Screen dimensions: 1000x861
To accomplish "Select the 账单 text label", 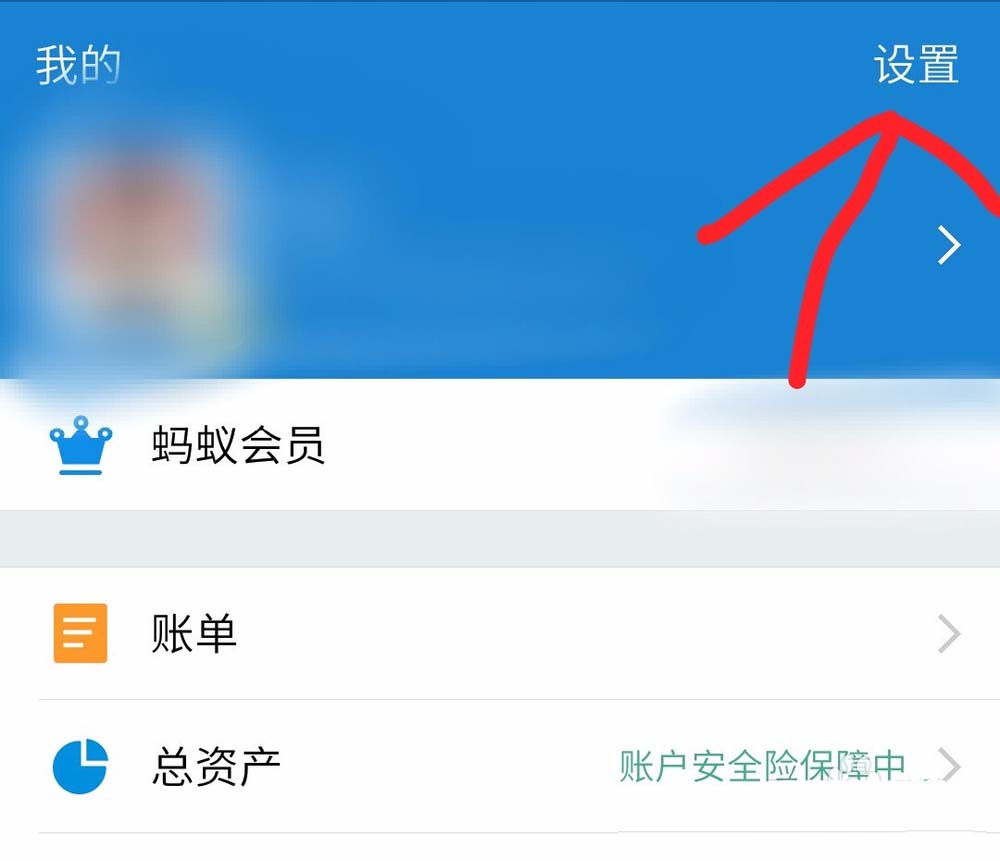I will pyautogui.click(x=194, y=633).
